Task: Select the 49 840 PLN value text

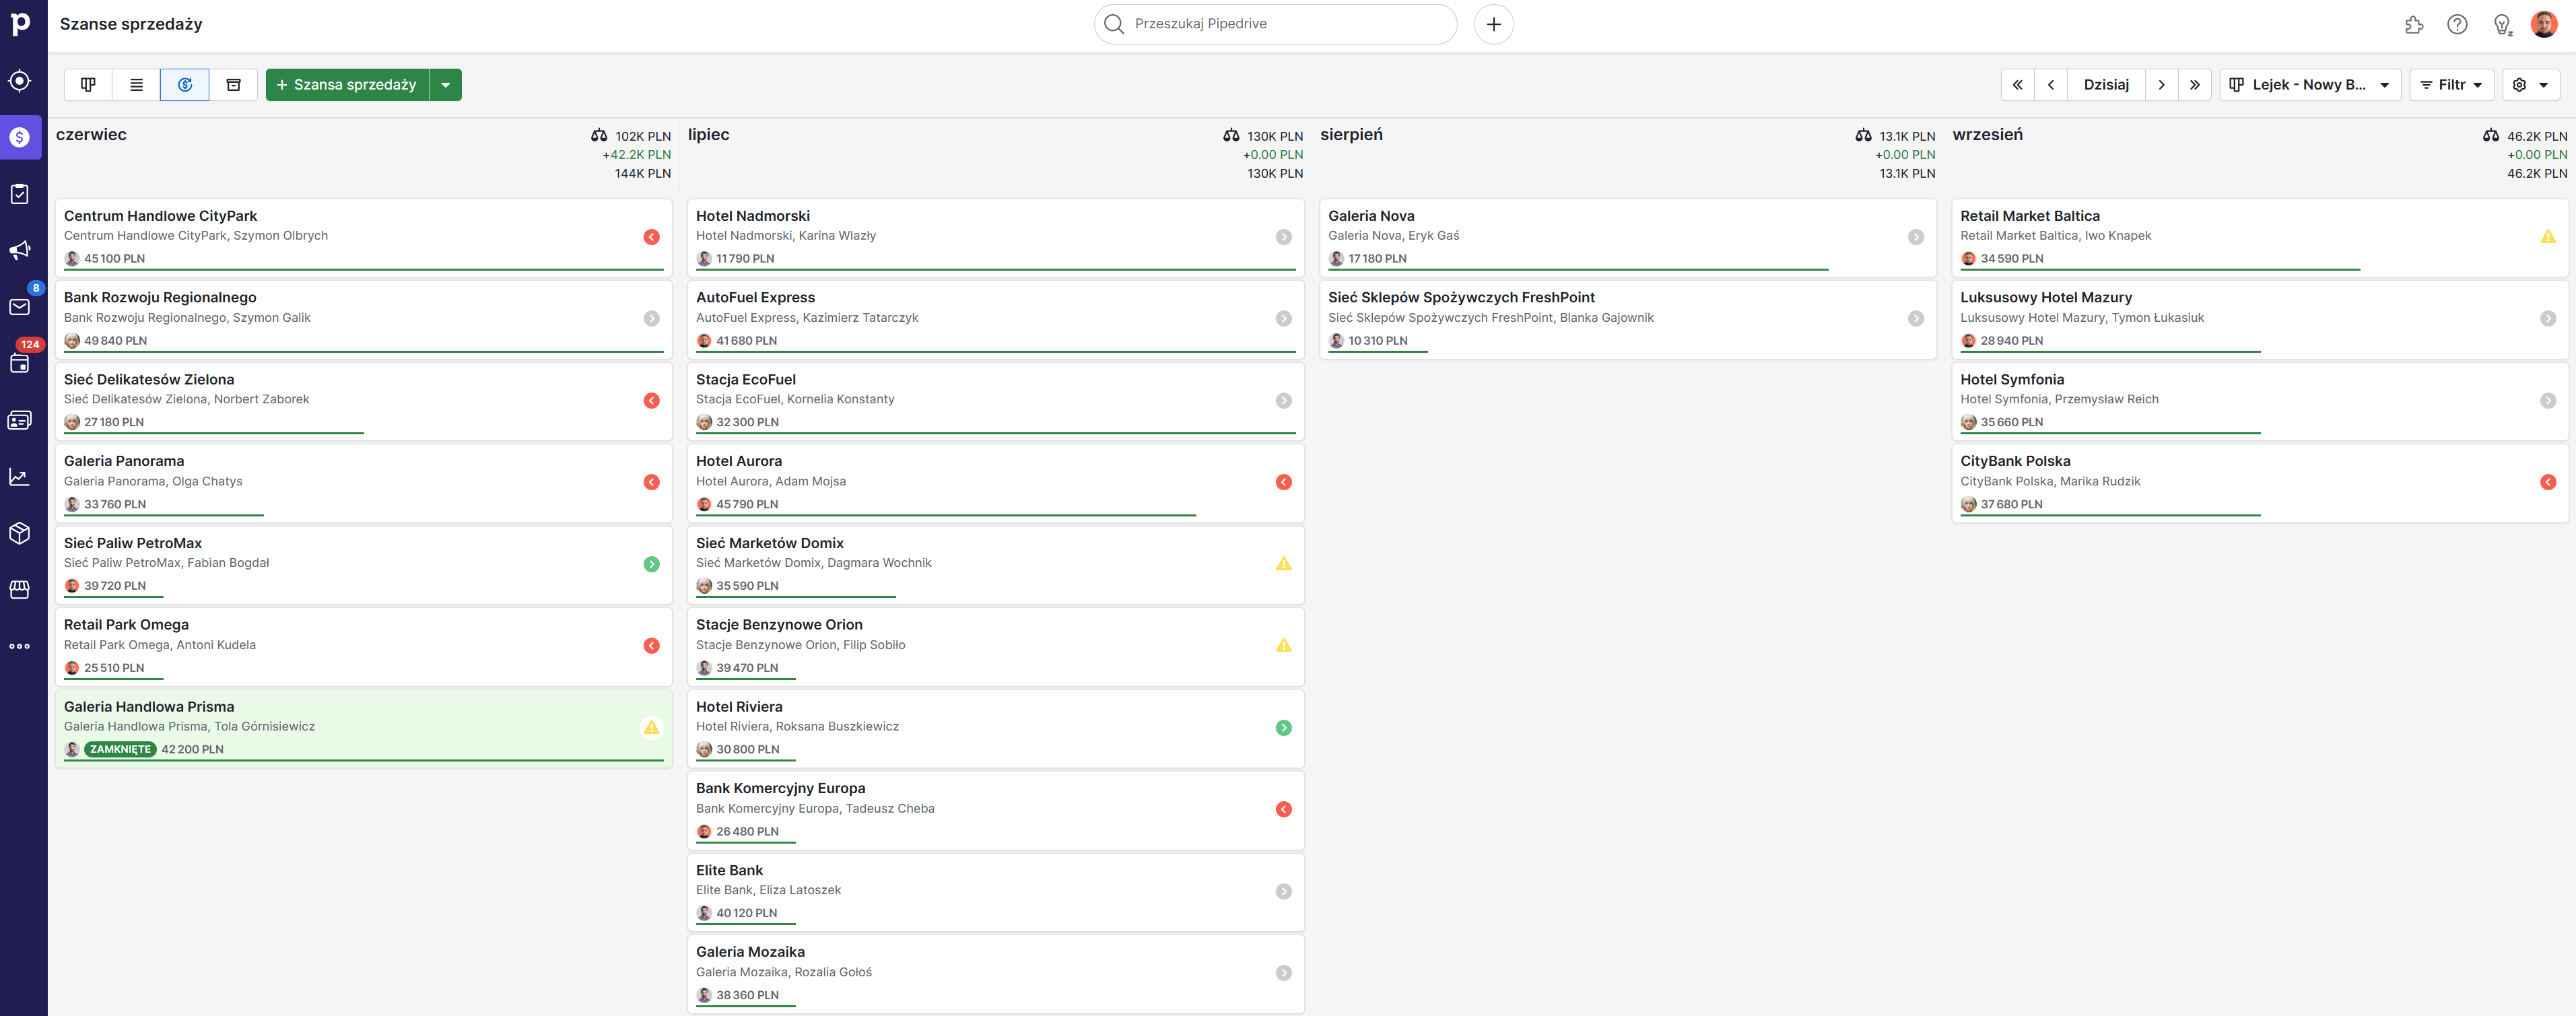Action: click(x=116, y=341)
